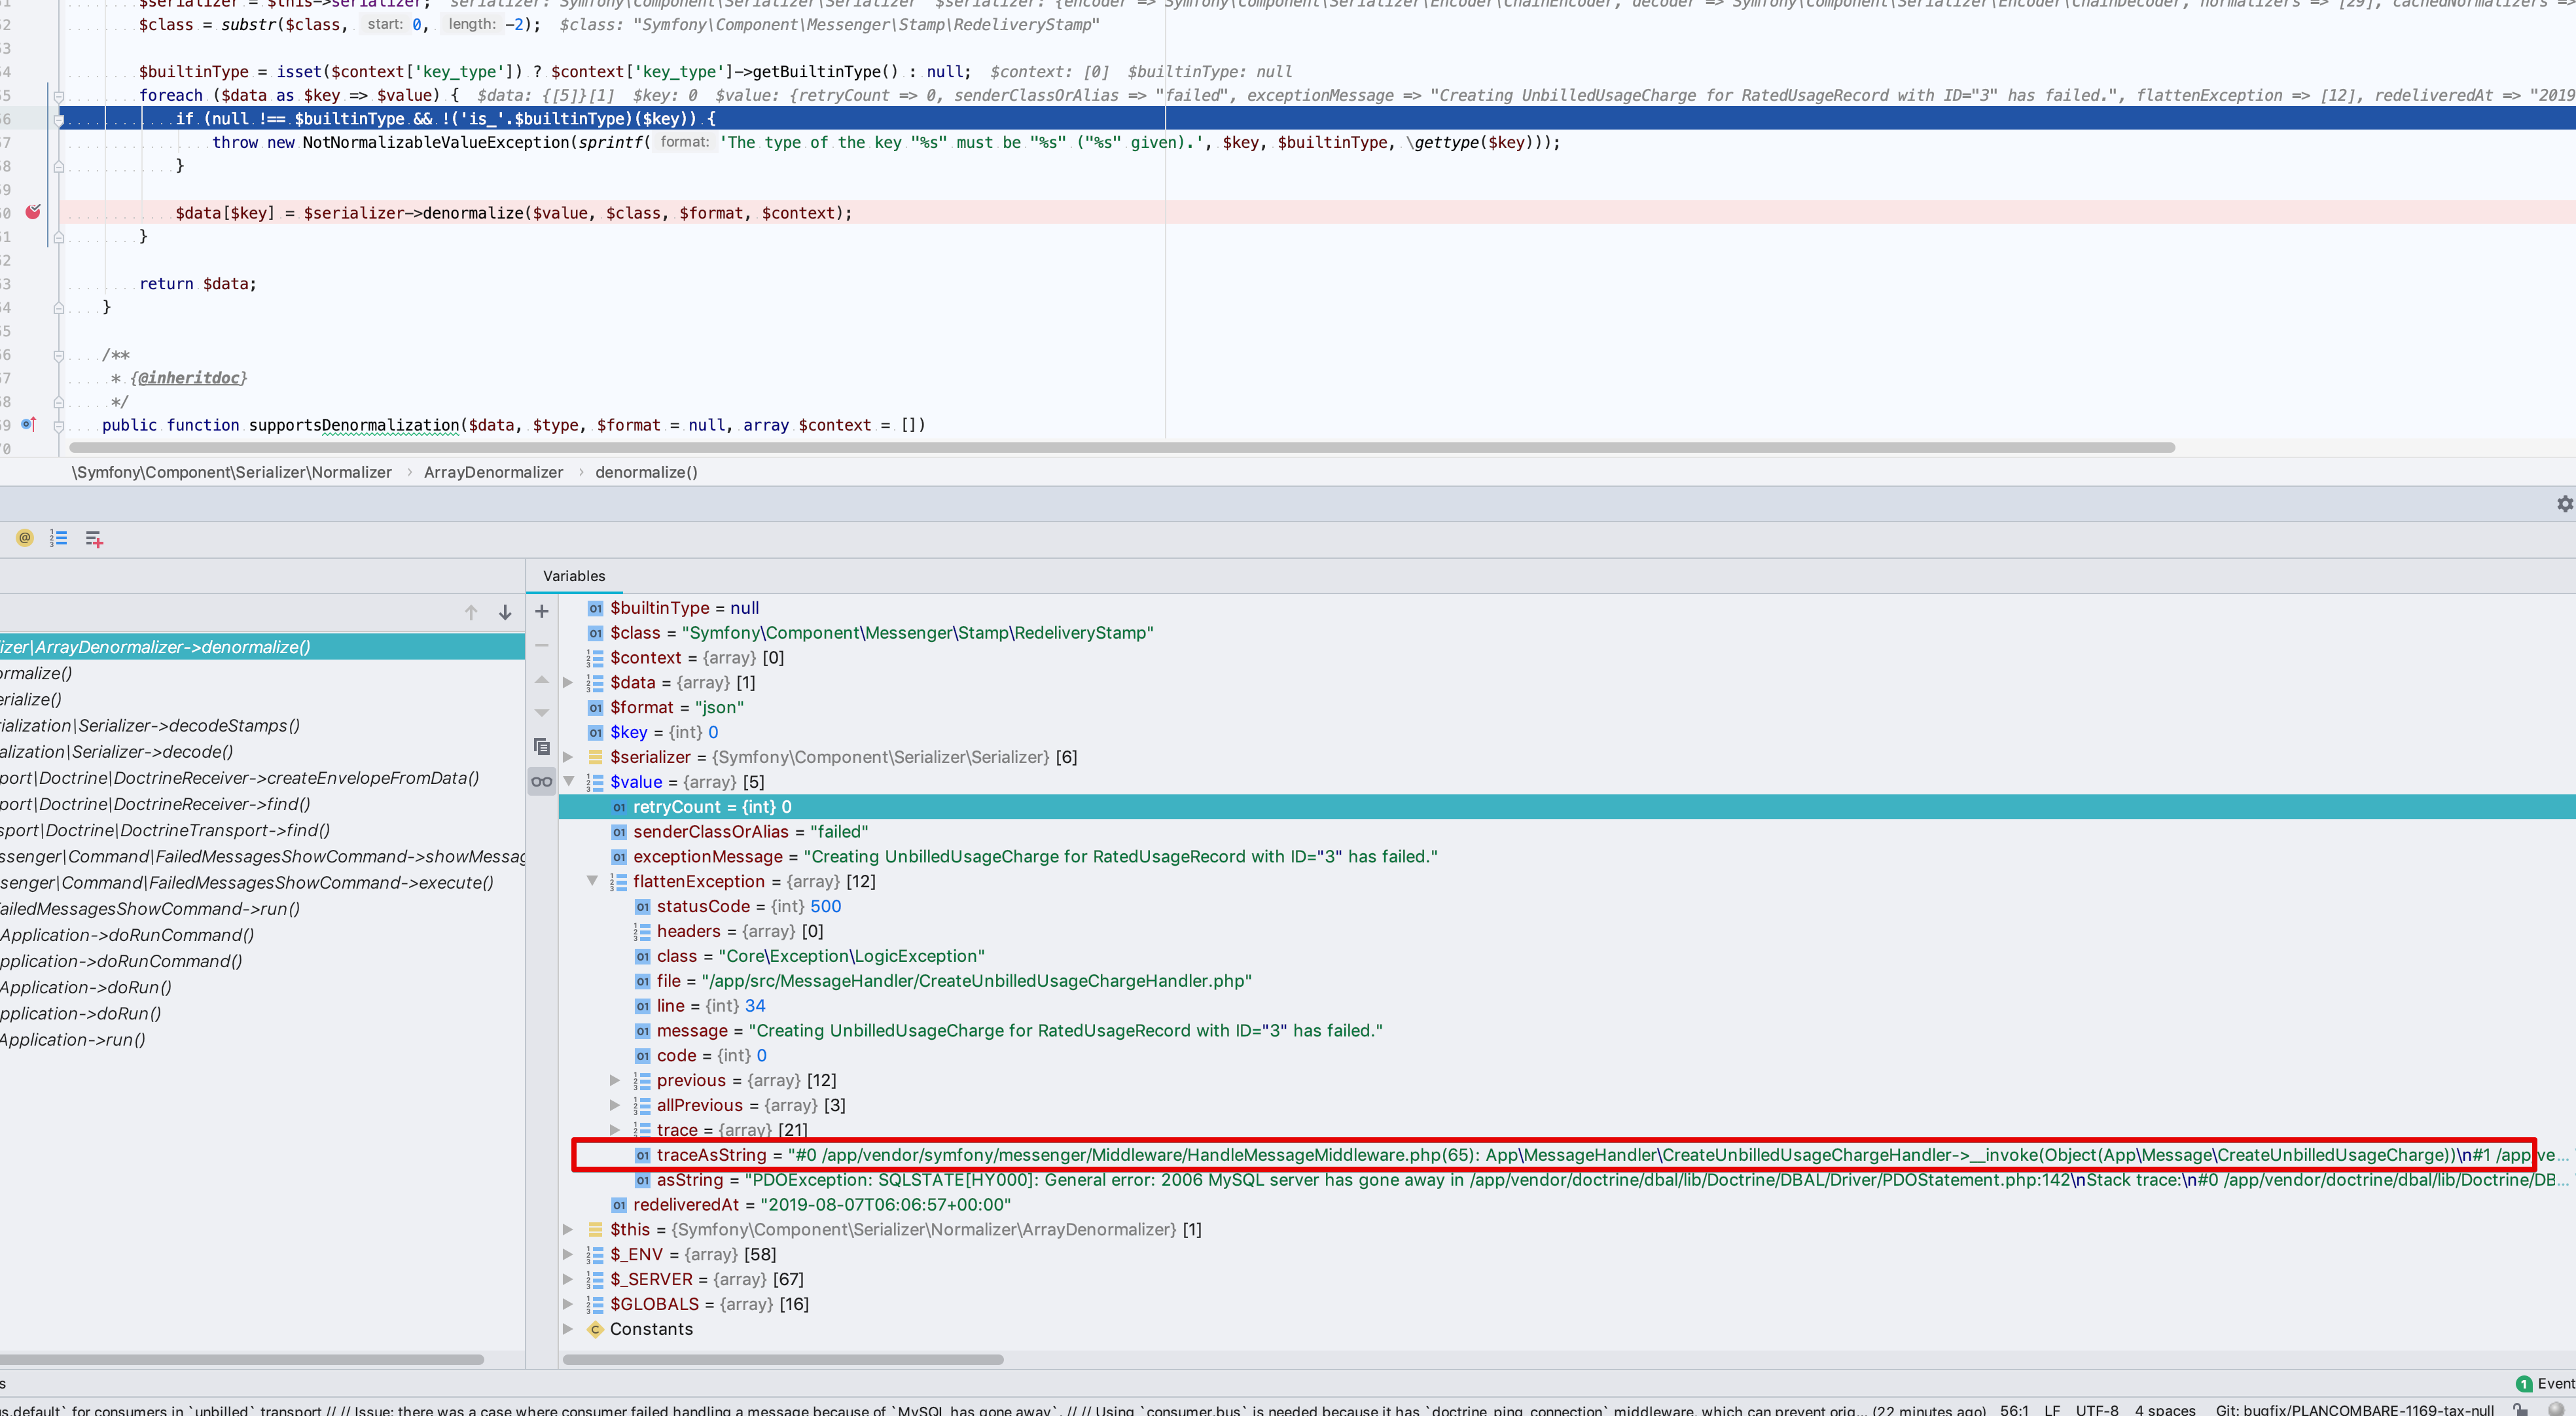
Task: Click the numbered list view icon in debug toolbar
Action: pyautogui.click(x=59, y=538)
